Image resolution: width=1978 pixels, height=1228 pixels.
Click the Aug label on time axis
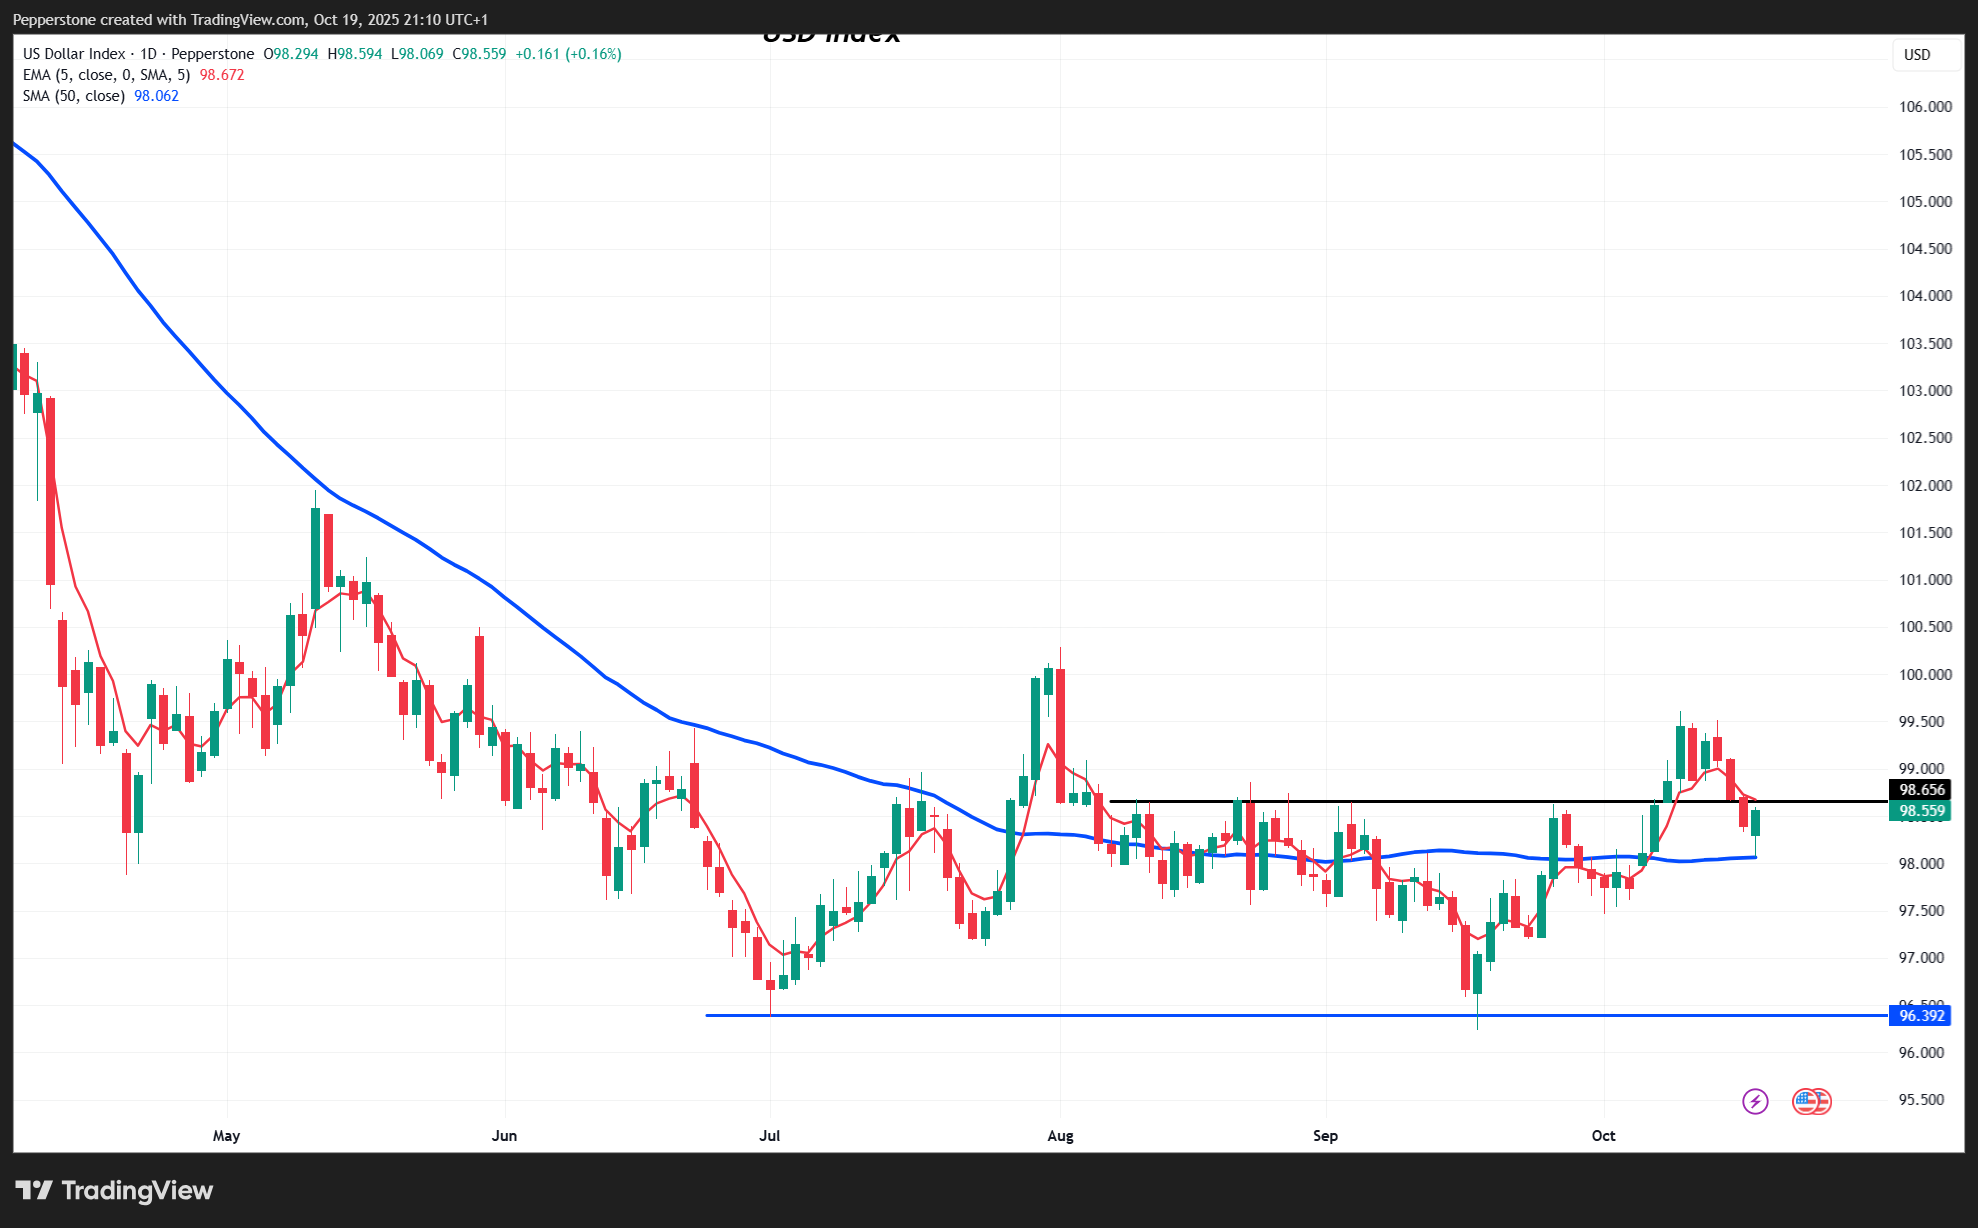[1060, 1136]
